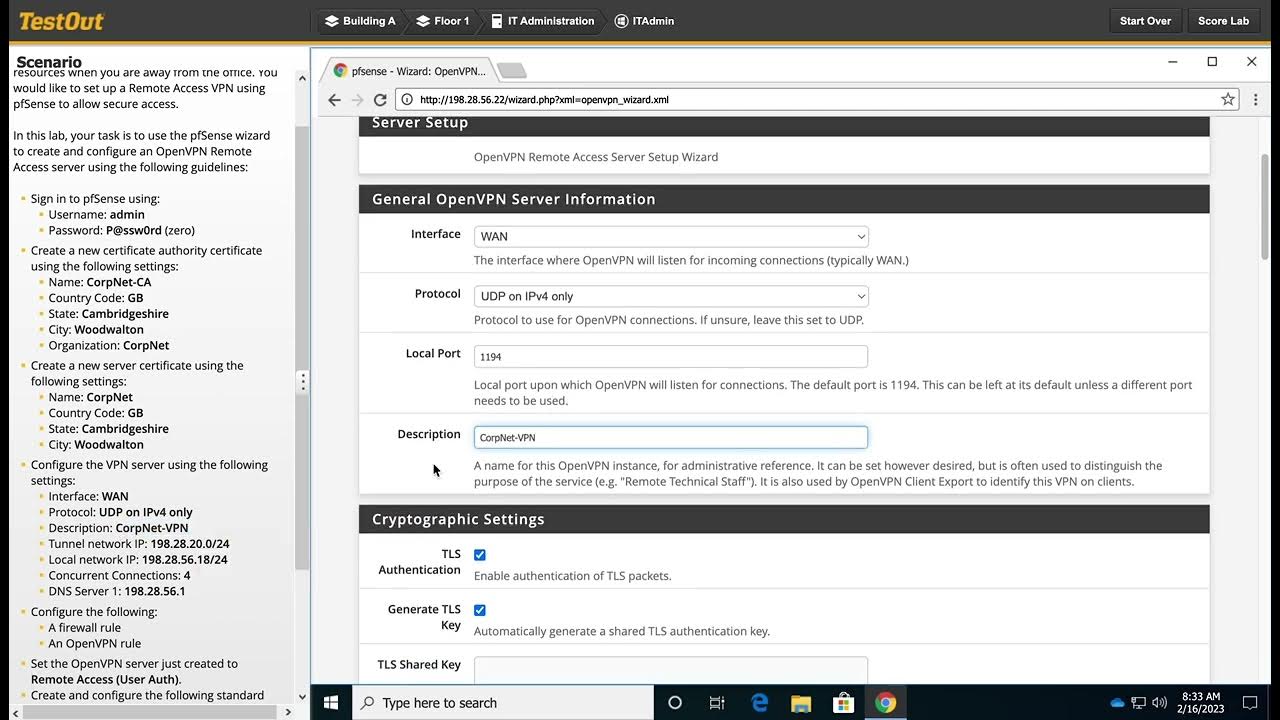Open the Protocol dropdown

(x=671, y=297)
